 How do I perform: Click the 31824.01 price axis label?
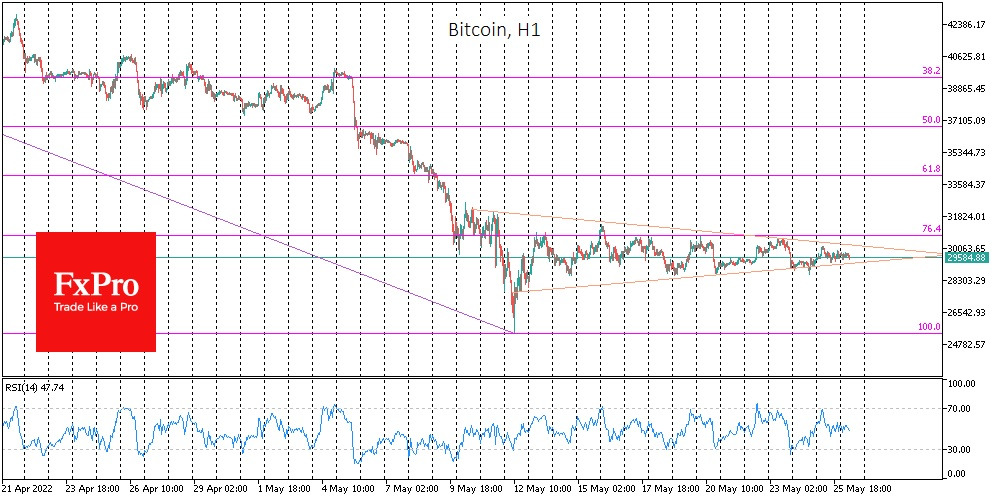pos(967,216)
